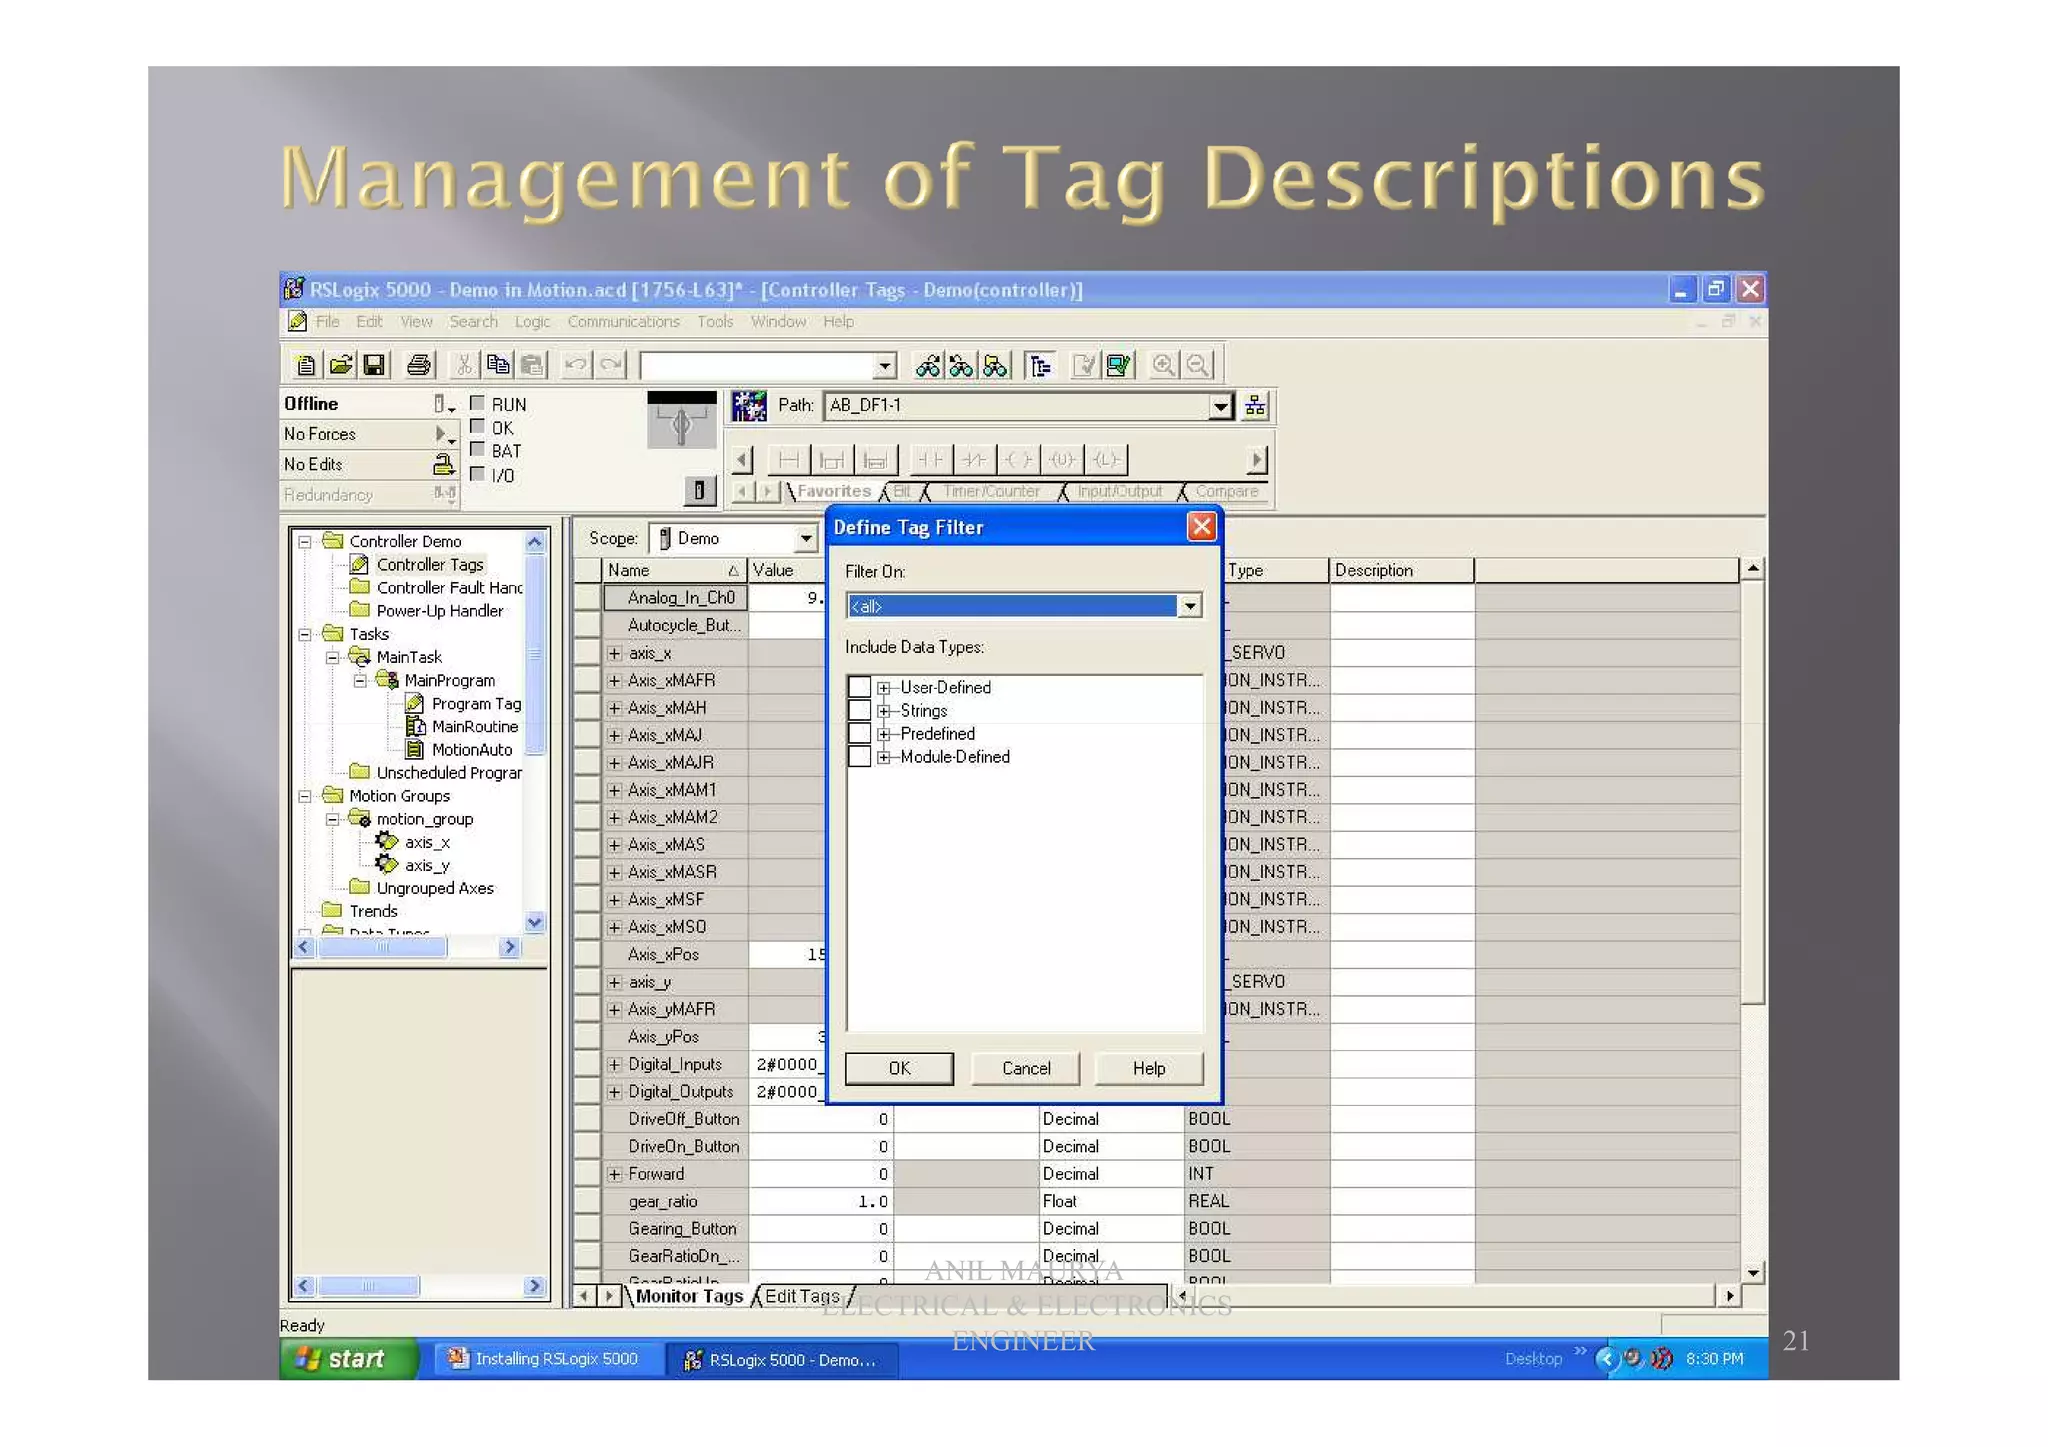Screen dimensions: 2048x1447
Task: Expand the Predefined data types node
Action: point(884,734)
